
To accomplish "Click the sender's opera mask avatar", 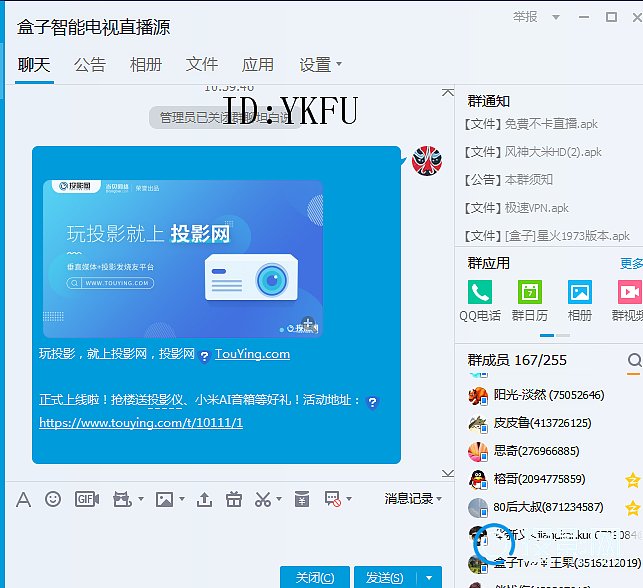I will tap(427, 160).
